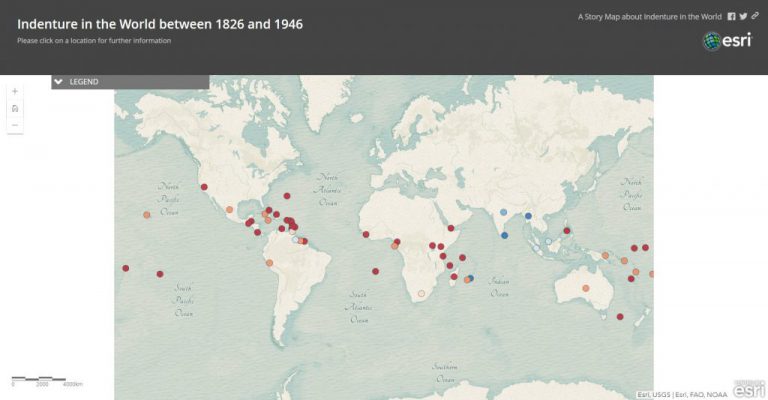Select the light blue marker in Borneo region
The height and width of the screenshot is (400, 768).
[x=549, y=241]
